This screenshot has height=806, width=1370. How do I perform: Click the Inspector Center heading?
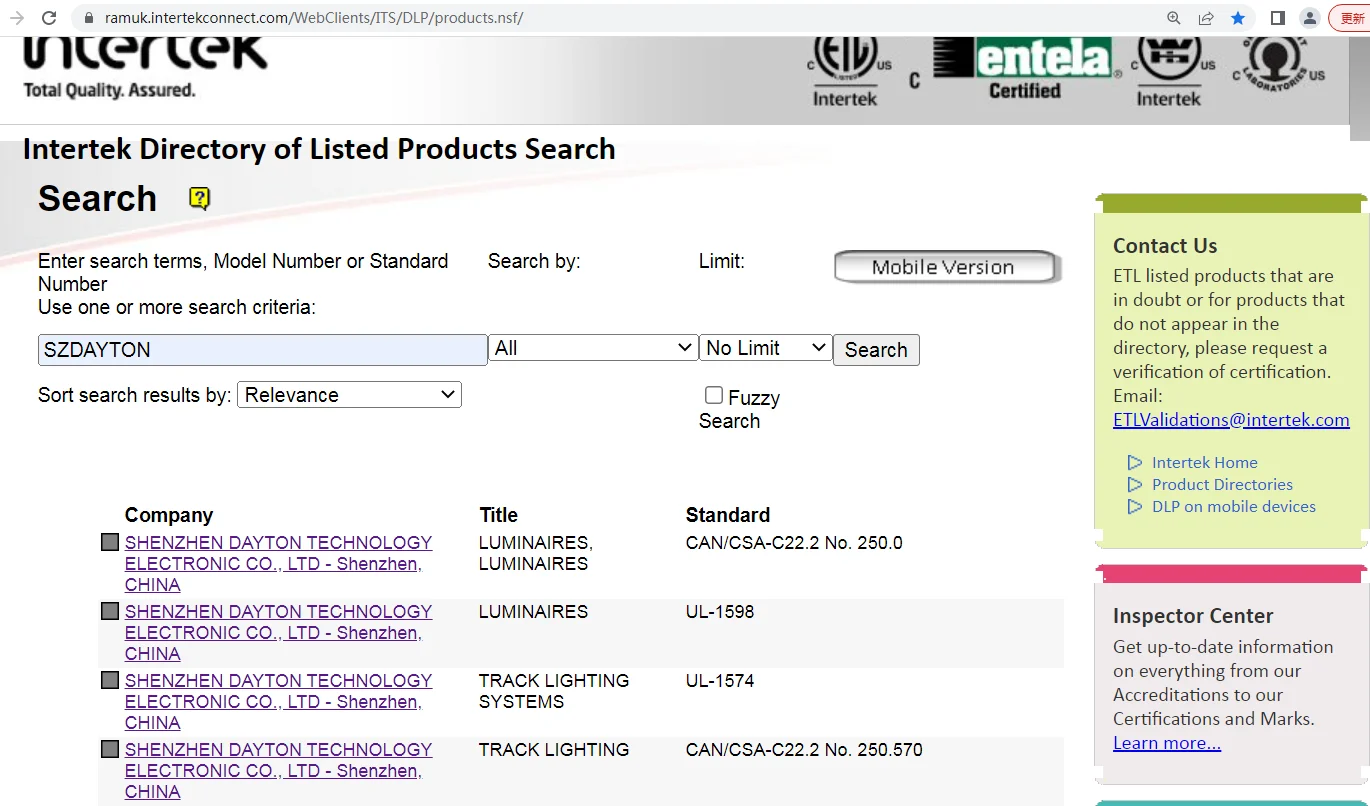click(x=1193, y=616)
